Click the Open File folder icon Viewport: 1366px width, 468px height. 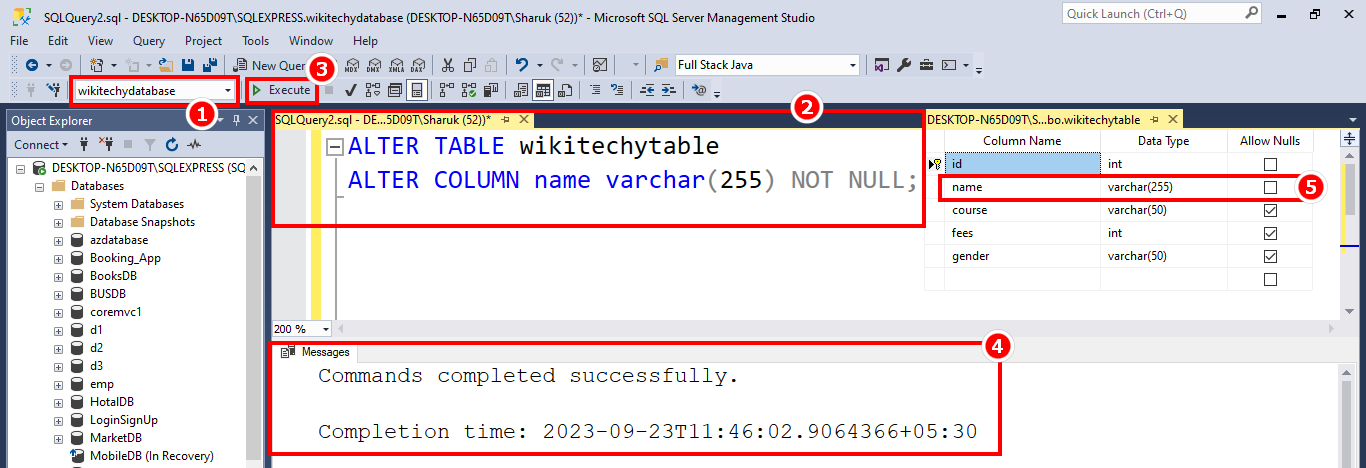coord(166,65)
